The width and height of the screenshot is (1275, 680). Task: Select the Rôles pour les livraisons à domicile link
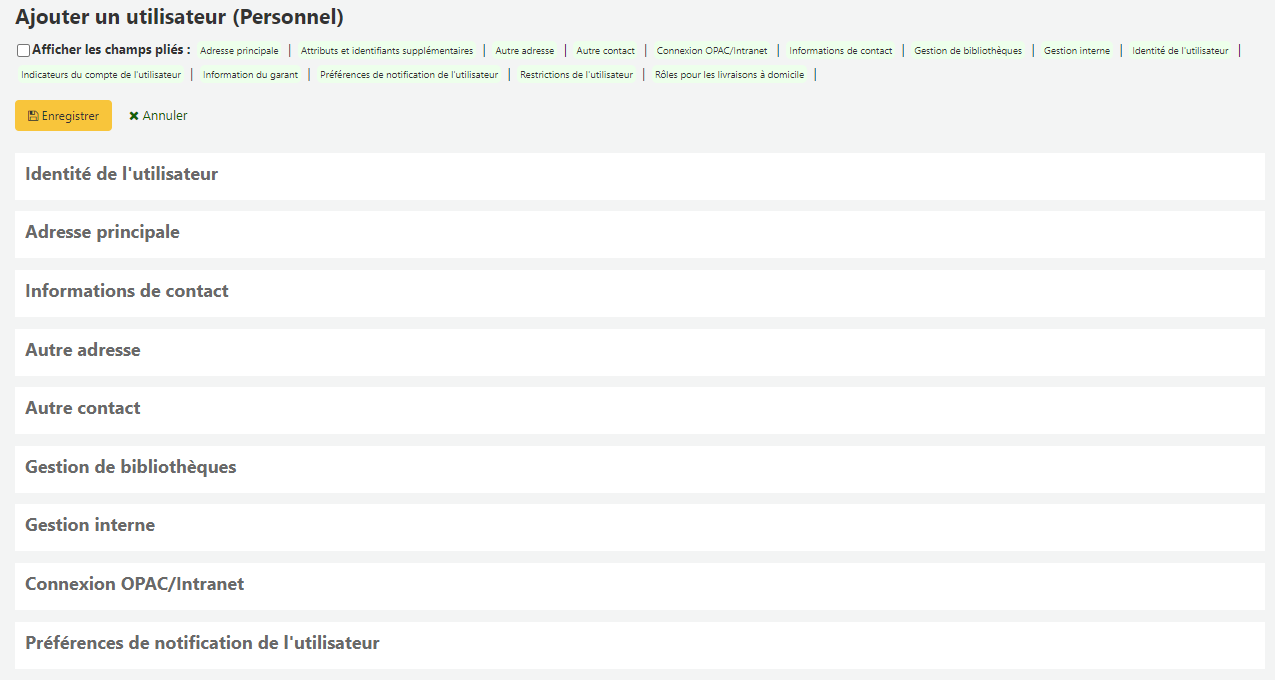pos(729,74)
